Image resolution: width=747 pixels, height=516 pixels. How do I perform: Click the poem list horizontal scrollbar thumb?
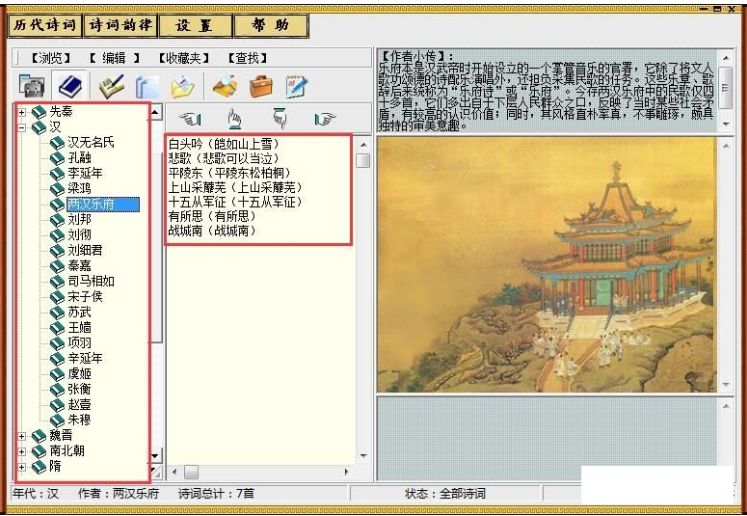click(192, 472)
